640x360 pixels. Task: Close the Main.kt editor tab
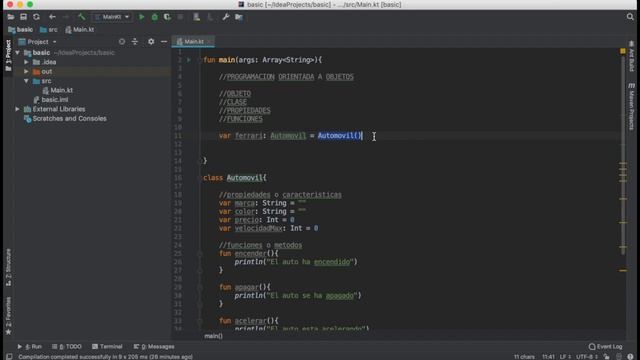209,42
